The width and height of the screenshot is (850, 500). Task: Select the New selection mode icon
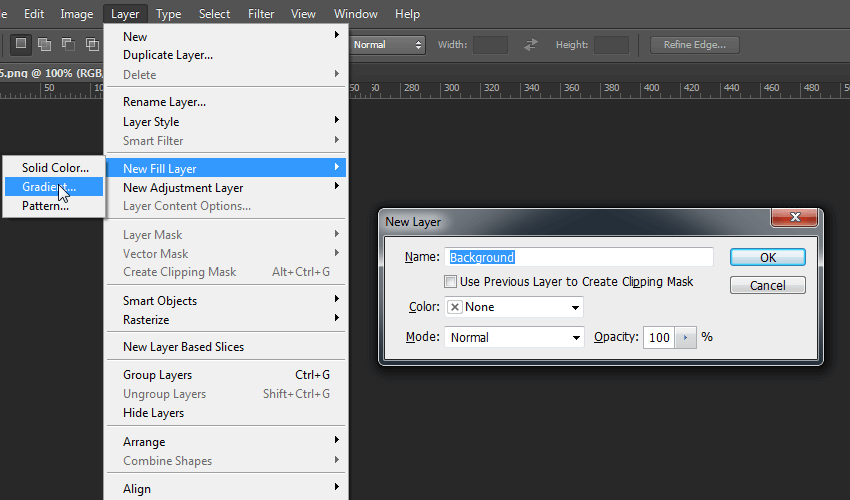tap(19, 44)
